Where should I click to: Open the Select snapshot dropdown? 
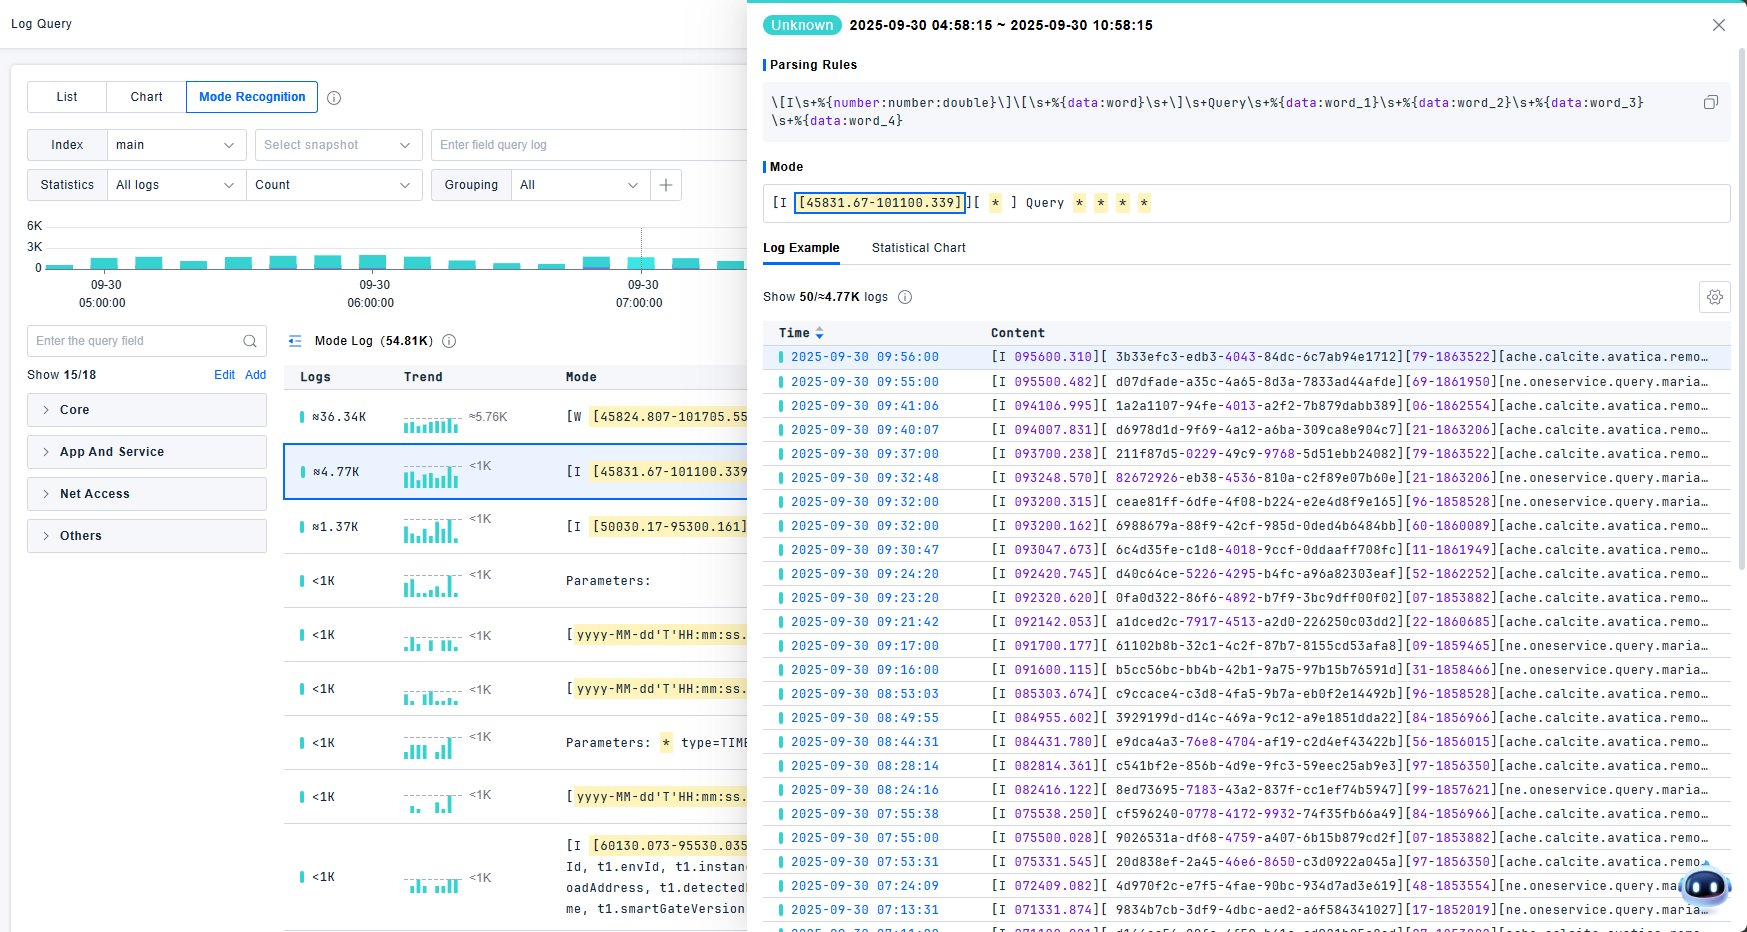pyautogui.click(x=337, y=145)
